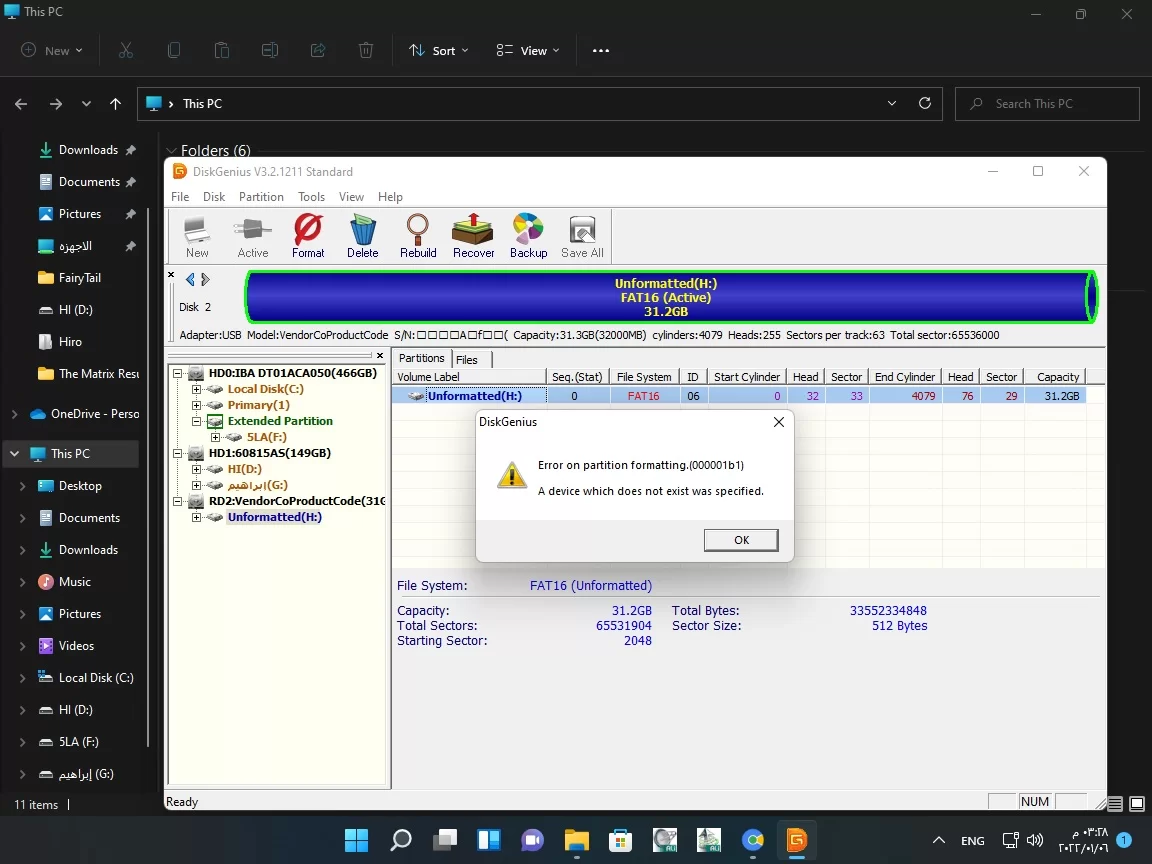Click DiskGenius icon in taskbar
Image resolution: width=1152 pixels, height=864 pixels.
797,840
